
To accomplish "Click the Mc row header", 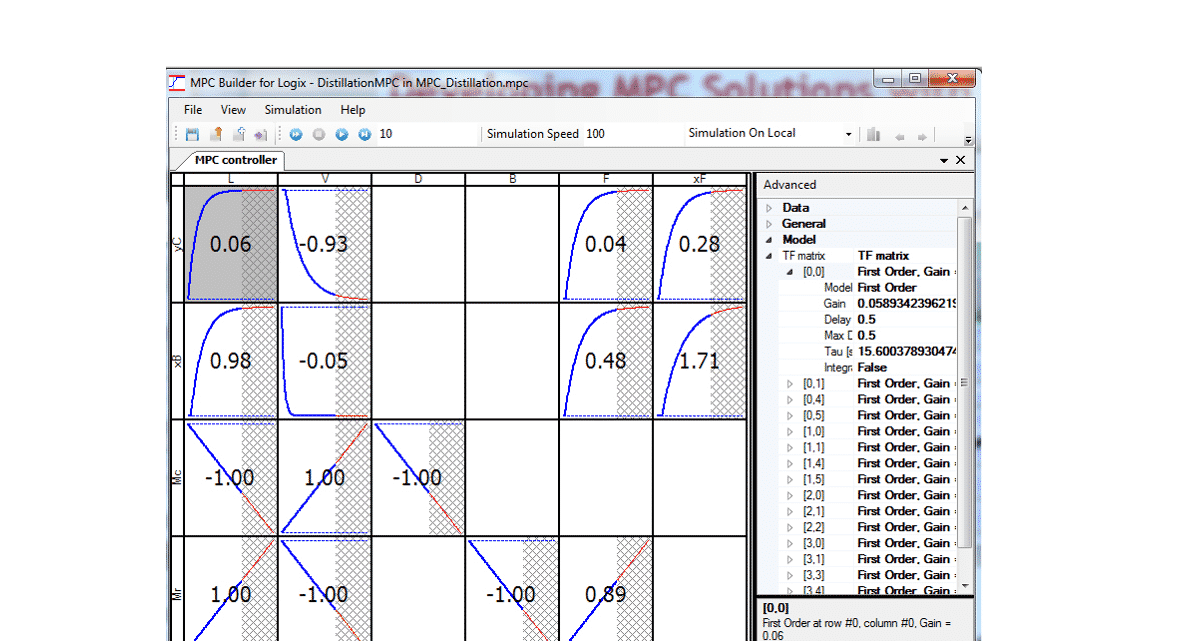I will [x=178, y=477].
